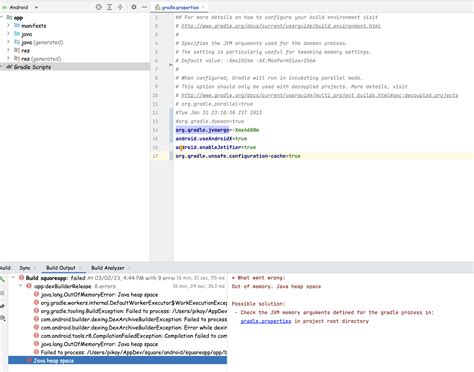Select the java (generated) folder
Image resolution: width=474 pixels, height=372 pixels.
click(42, 42)
